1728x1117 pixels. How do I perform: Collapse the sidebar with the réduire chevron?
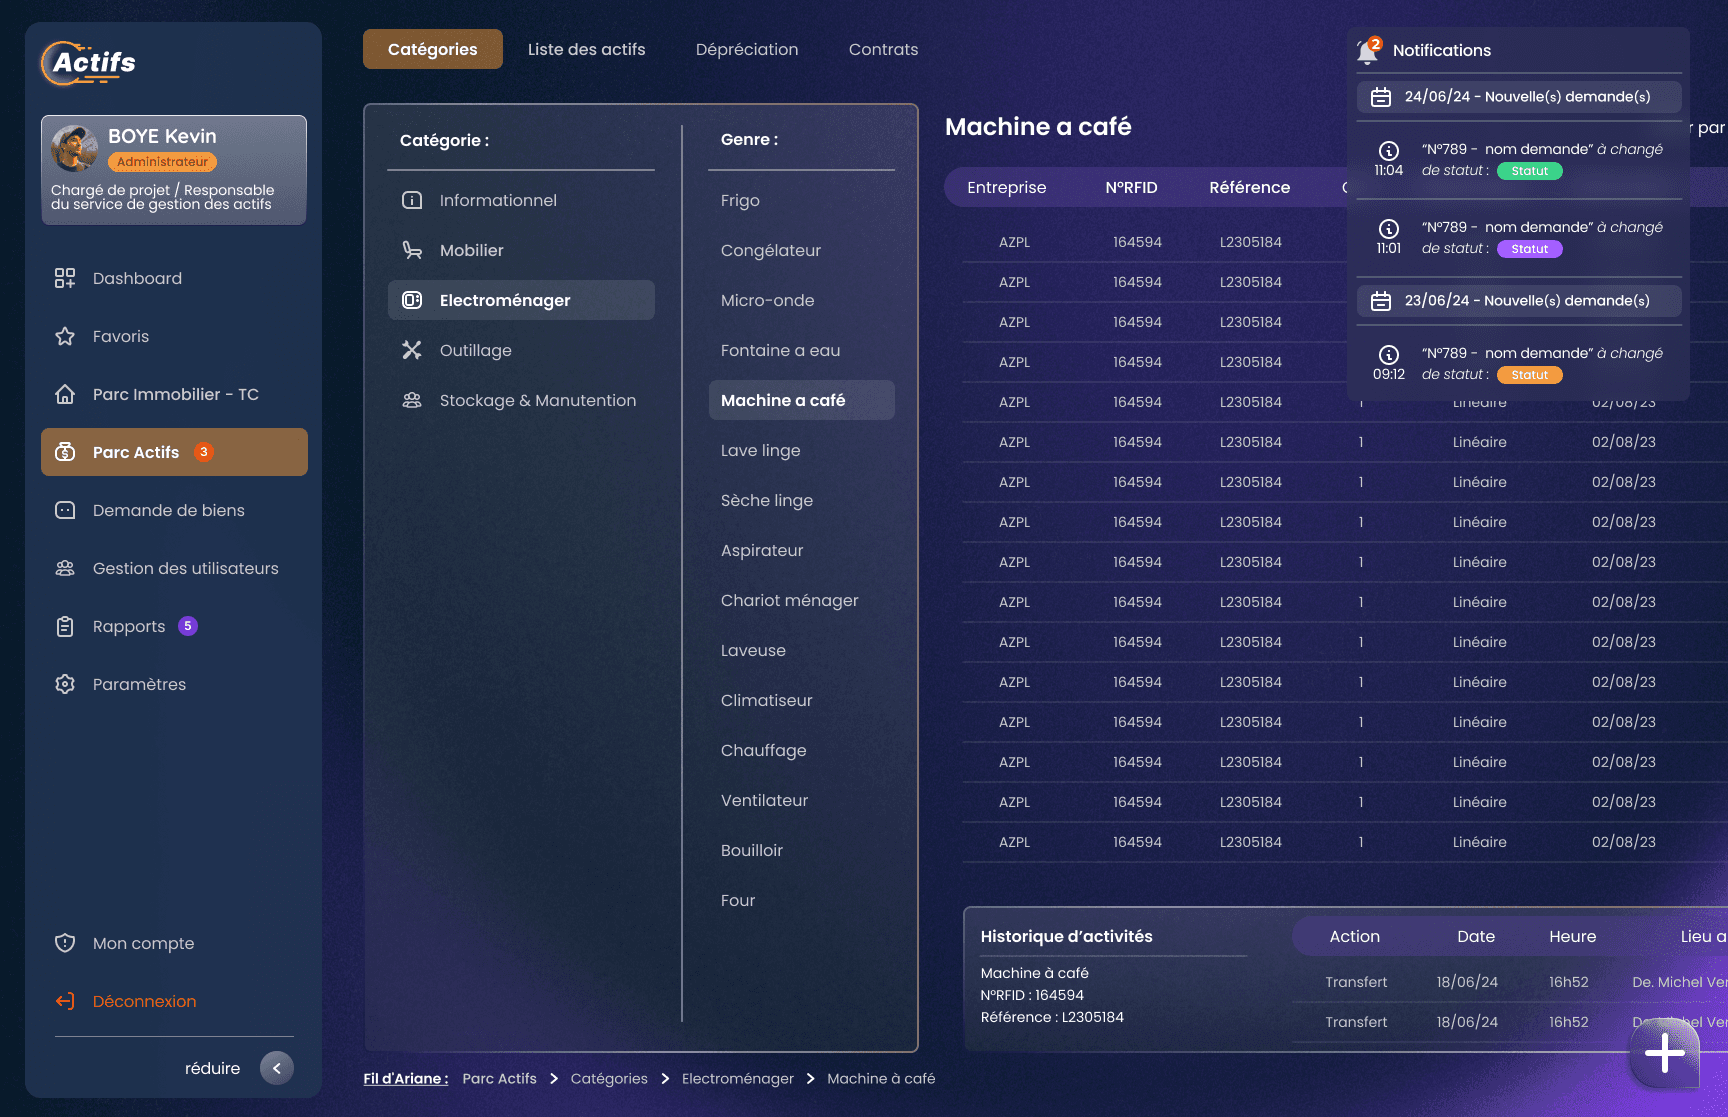coord(277,1068)
